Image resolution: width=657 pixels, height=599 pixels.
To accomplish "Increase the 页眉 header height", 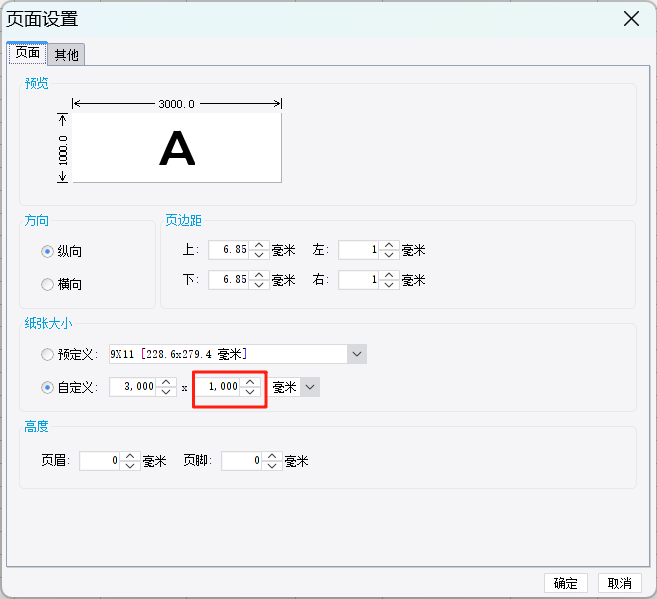I will (x=130, y=457).
